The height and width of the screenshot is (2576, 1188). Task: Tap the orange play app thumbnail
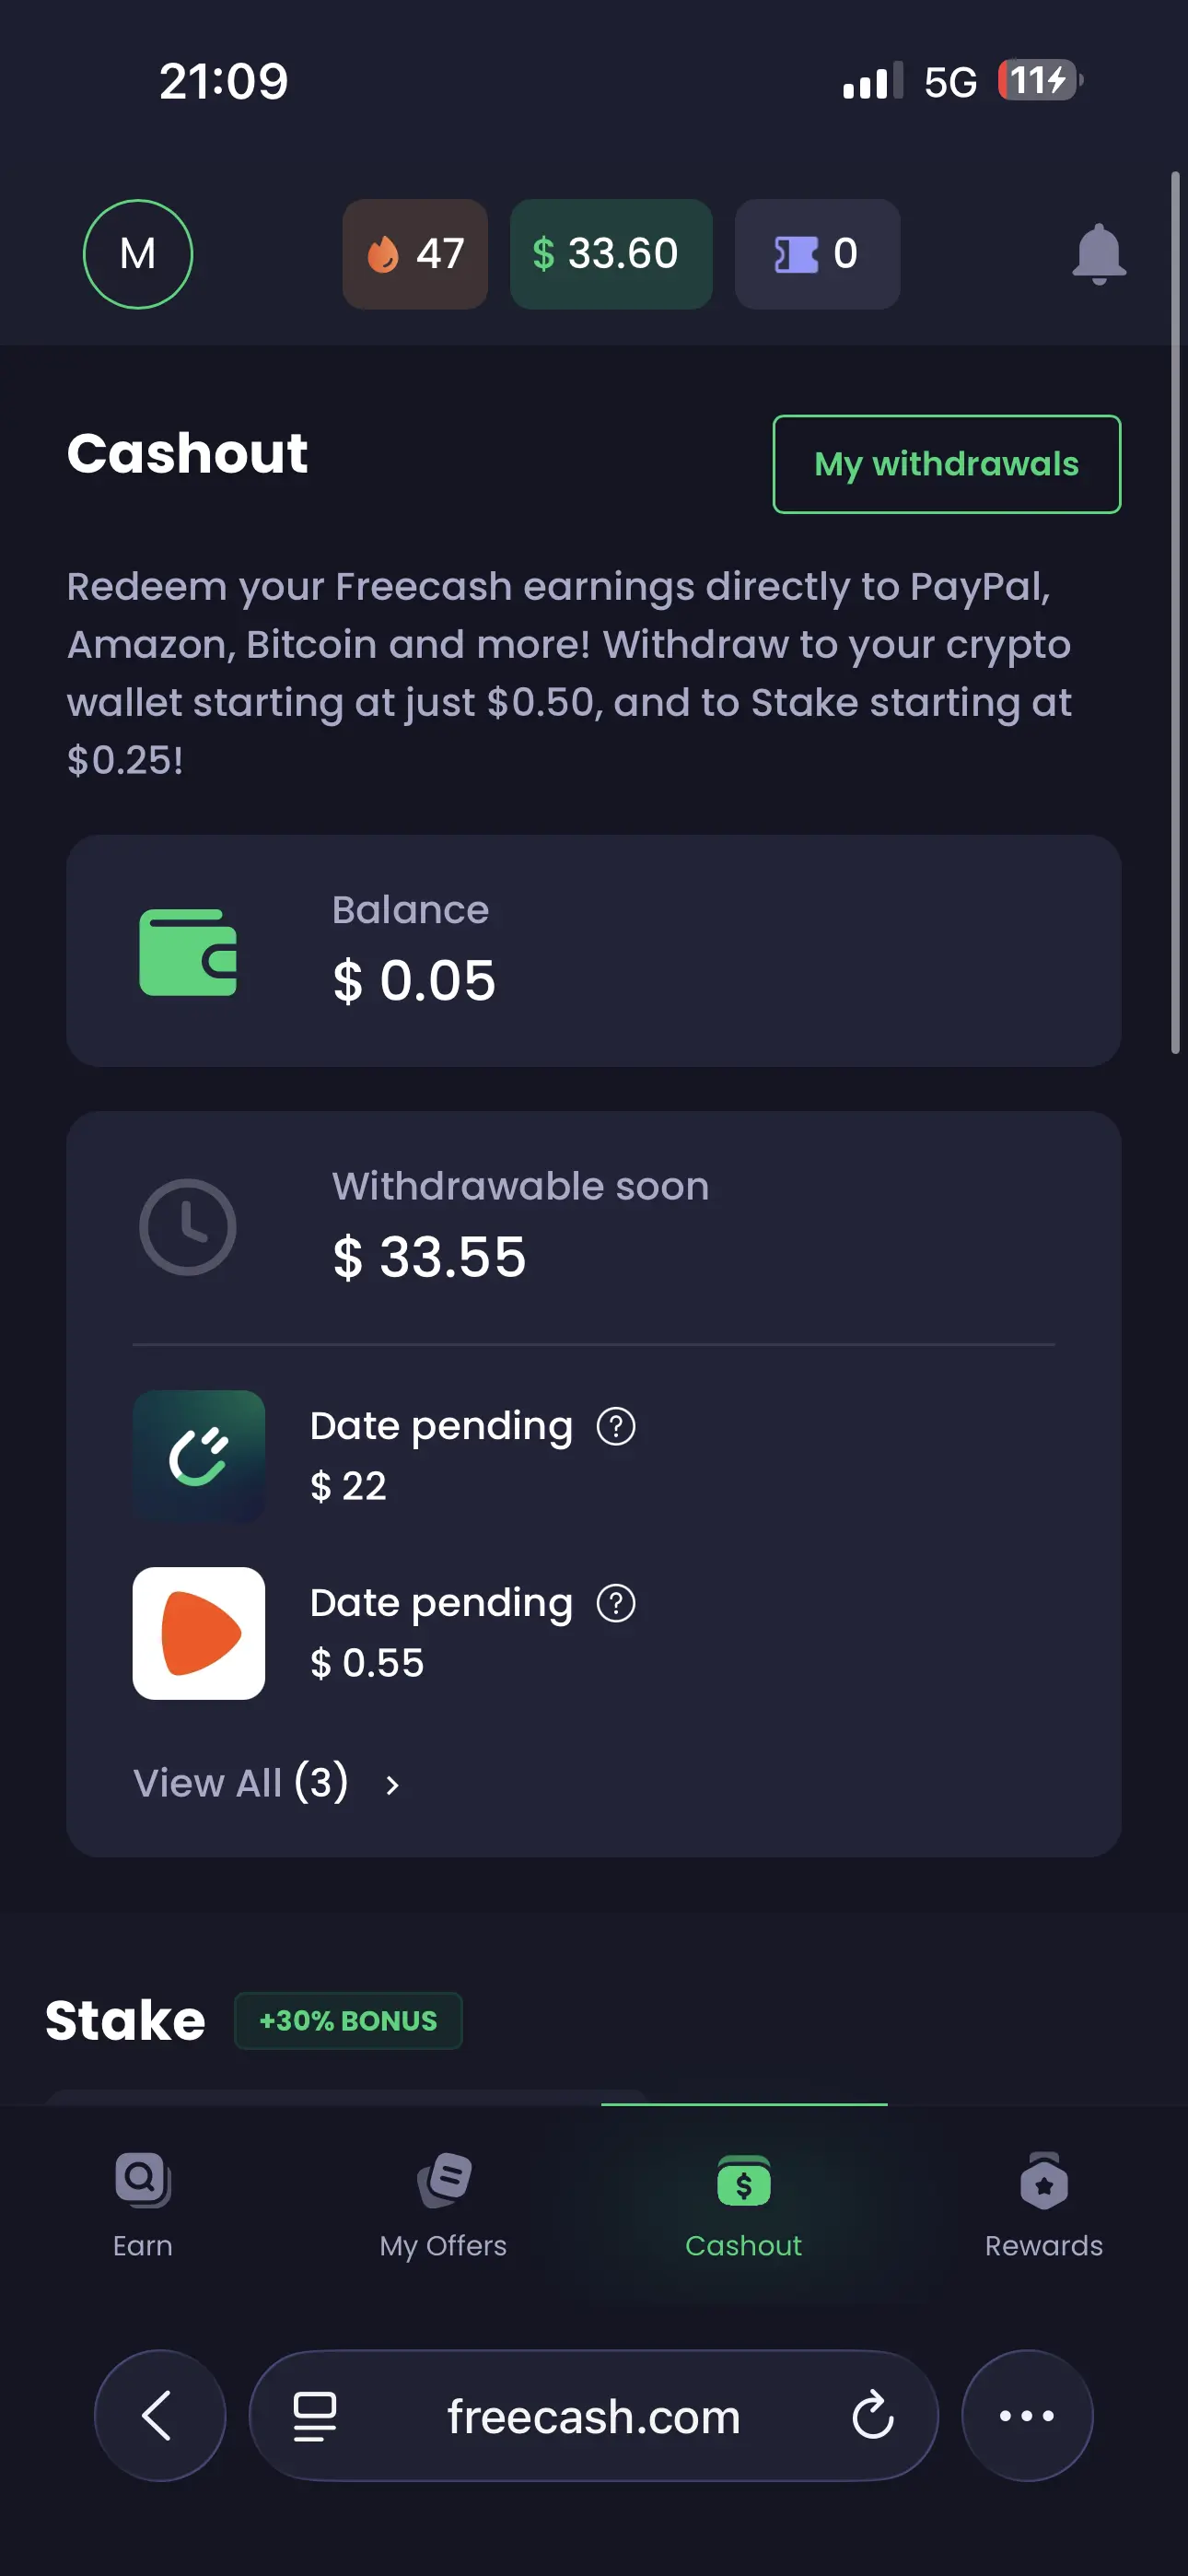pos(199,1633)
